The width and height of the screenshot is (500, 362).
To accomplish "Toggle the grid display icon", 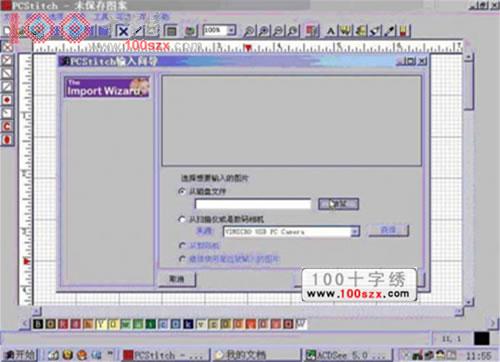I will tap(171, 31).
